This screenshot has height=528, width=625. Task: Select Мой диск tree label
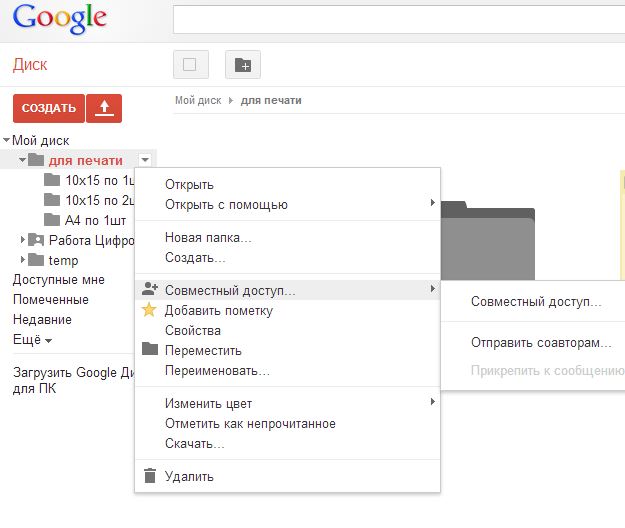coord(41,140)
